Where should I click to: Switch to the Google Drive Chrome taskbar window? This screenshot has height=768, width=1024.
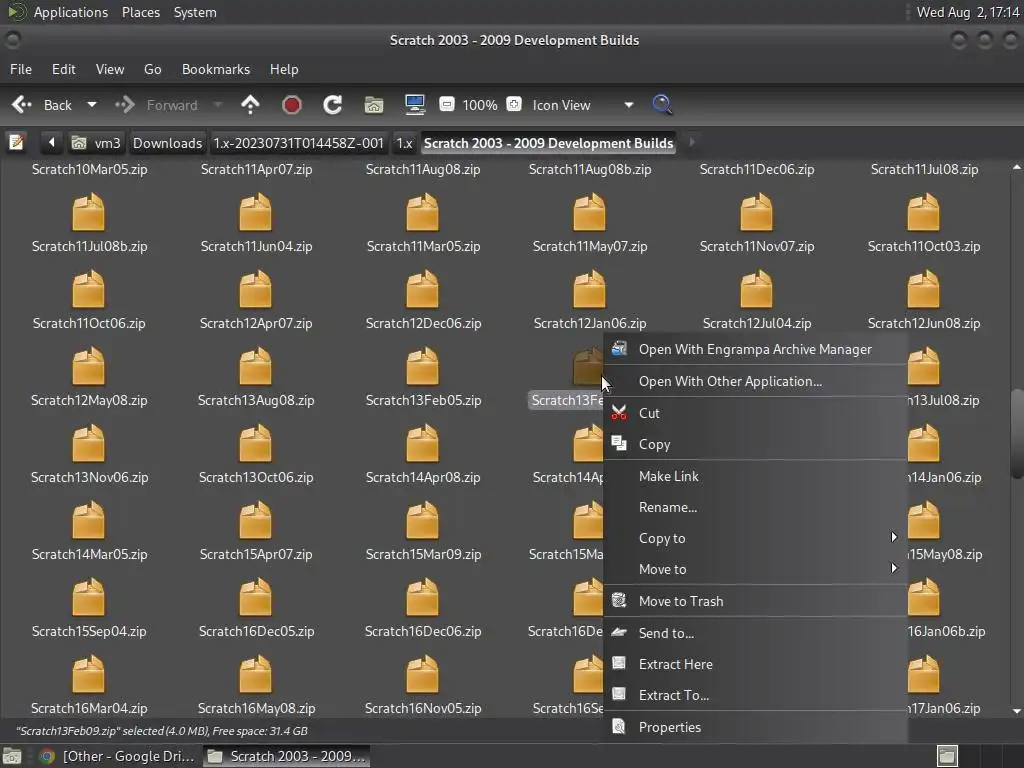118,756
